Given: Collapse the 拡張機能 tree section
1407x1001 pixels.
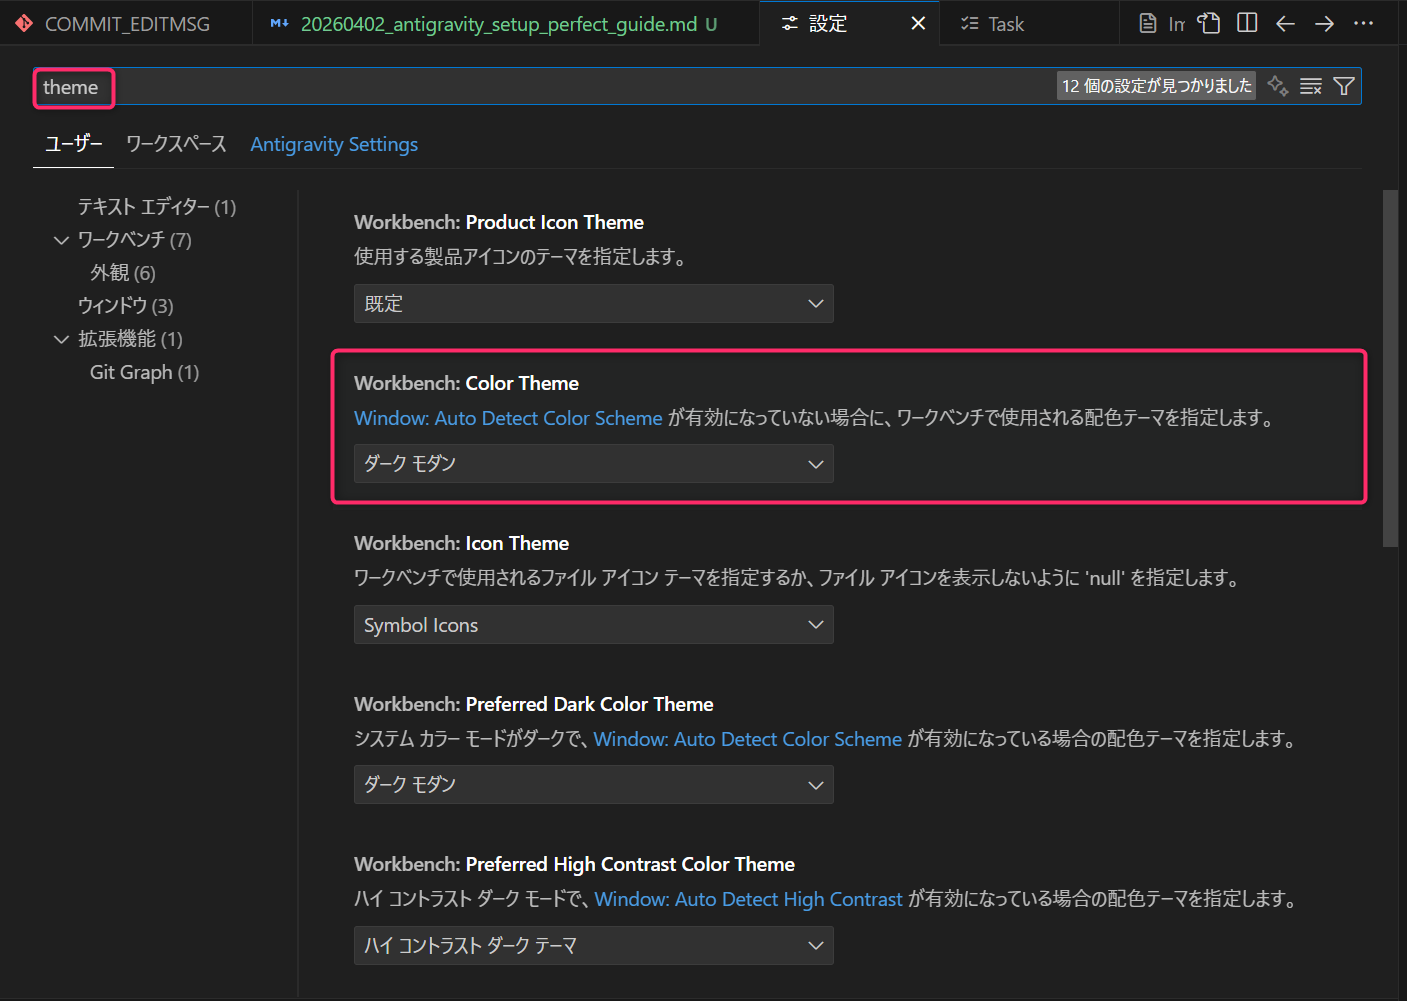Looking at the screenshot, I should click(61, 340).
